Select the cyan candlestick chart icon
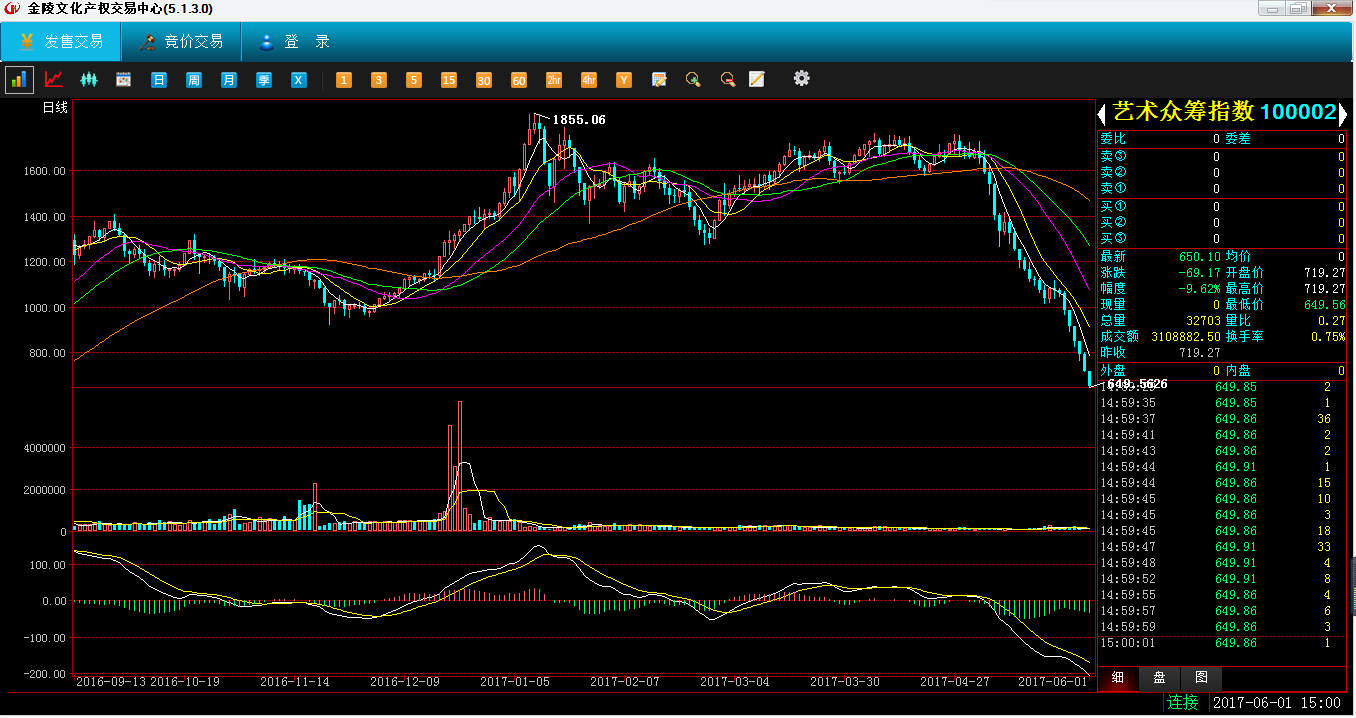The height and width of the screenshot is (718, 1356). point(89,79)
